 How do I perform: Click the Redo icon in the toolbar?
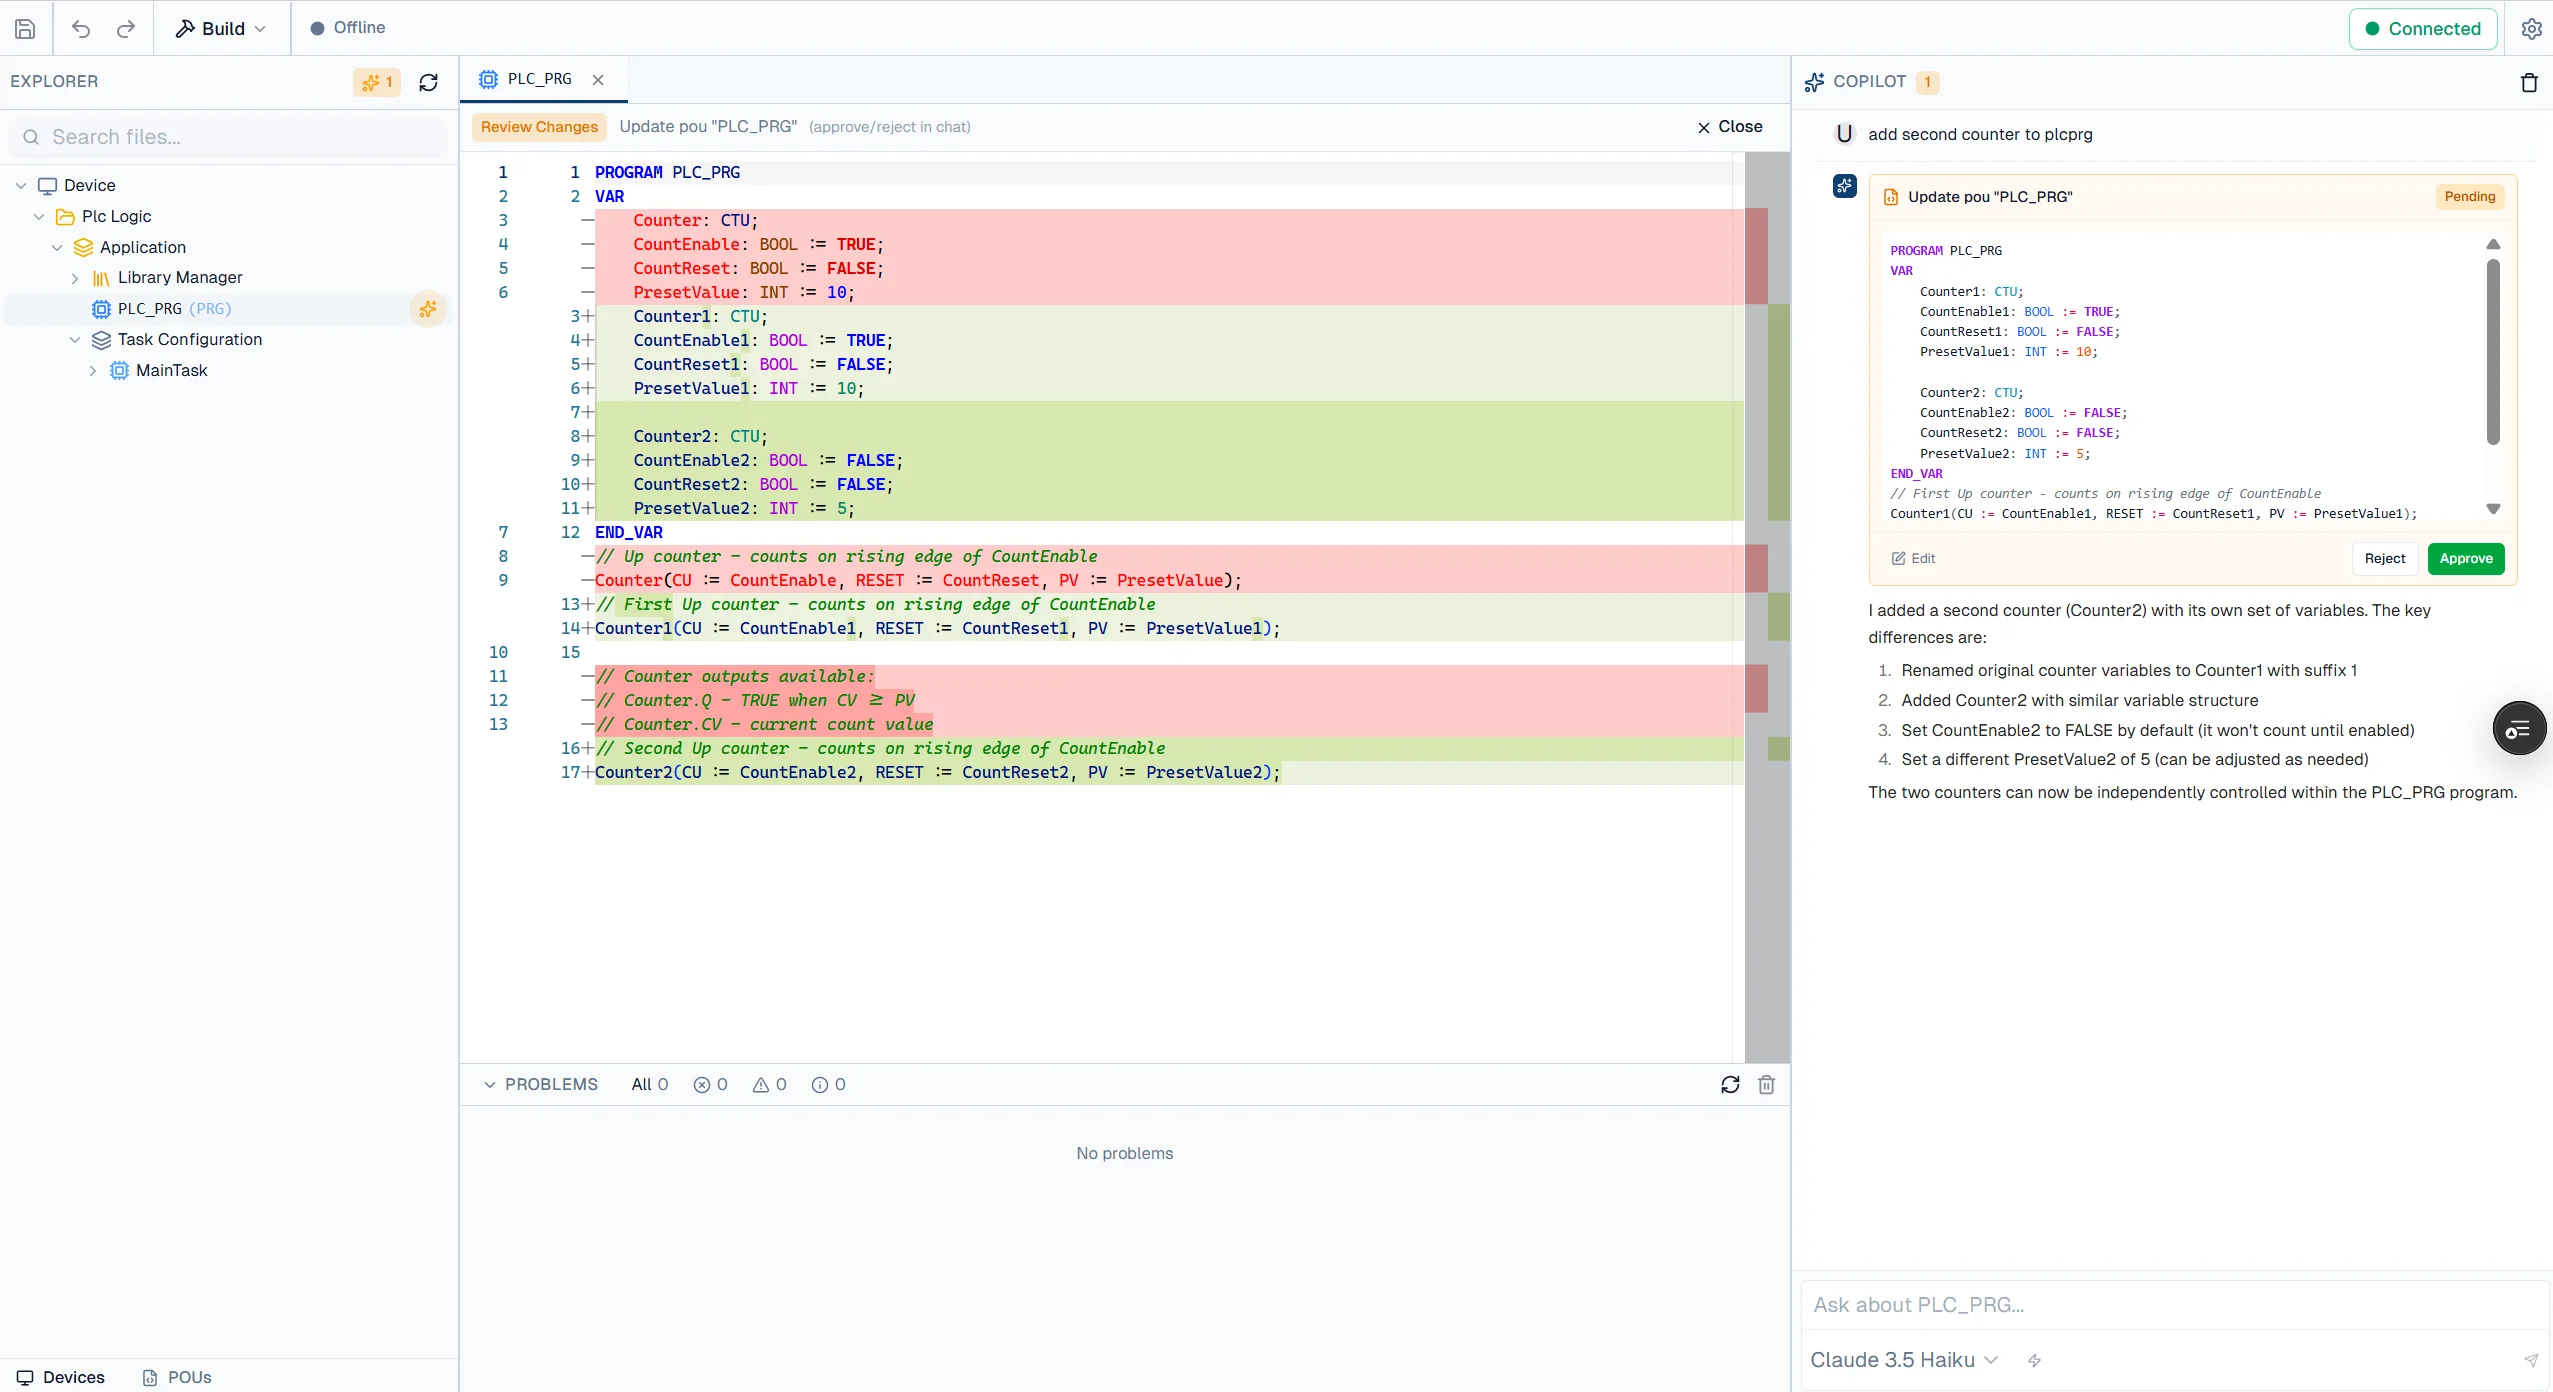pos(125,28)
